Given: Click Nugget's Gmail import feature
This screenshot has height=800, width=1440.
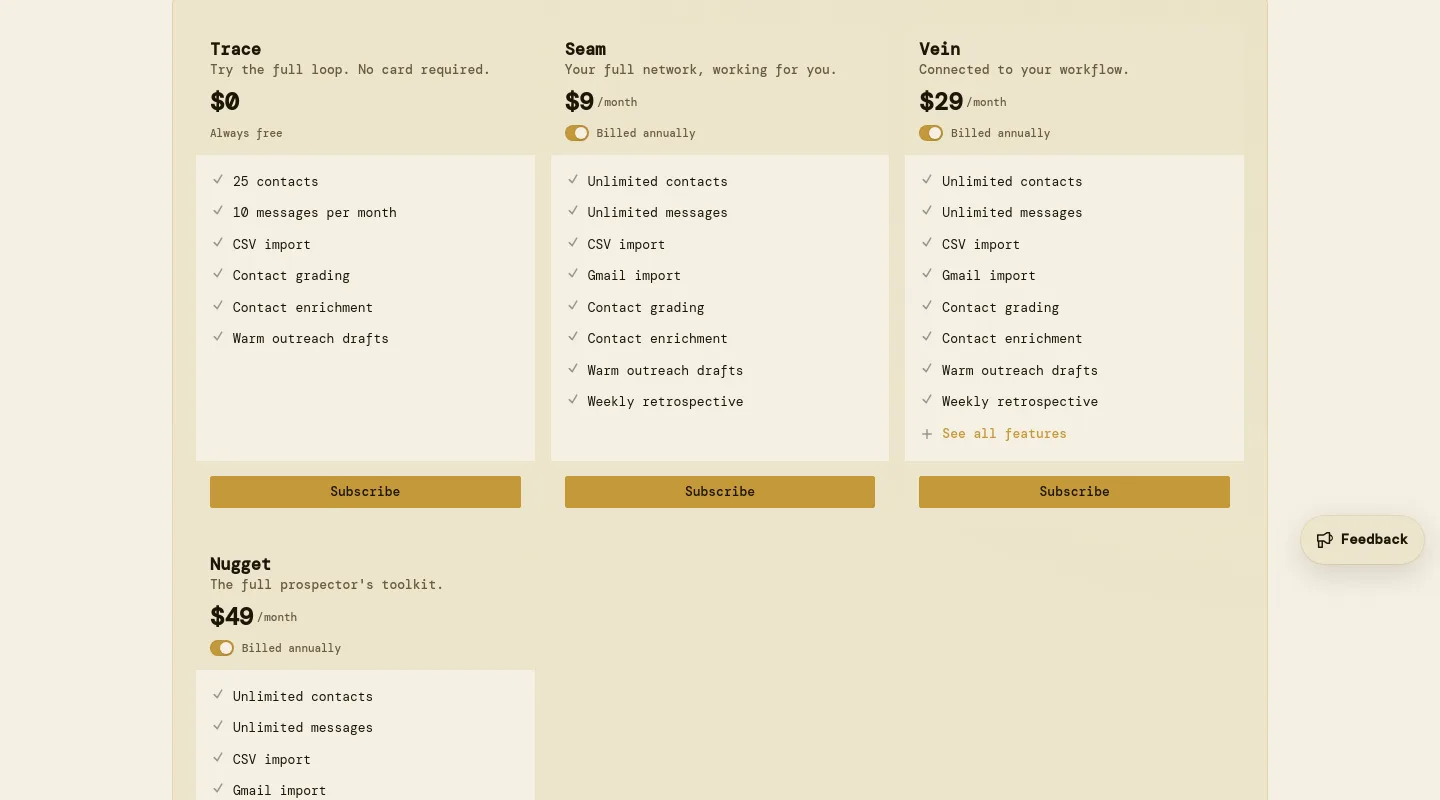Looking at the screenshot, I should point(280,790).
